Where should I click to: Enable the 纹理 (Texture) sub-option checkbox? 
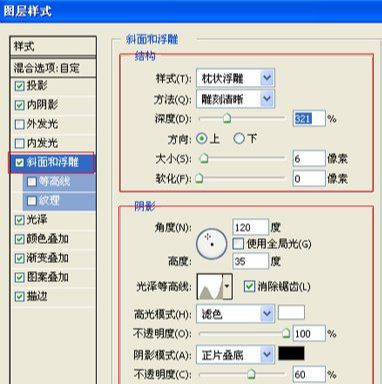point(32,201)
